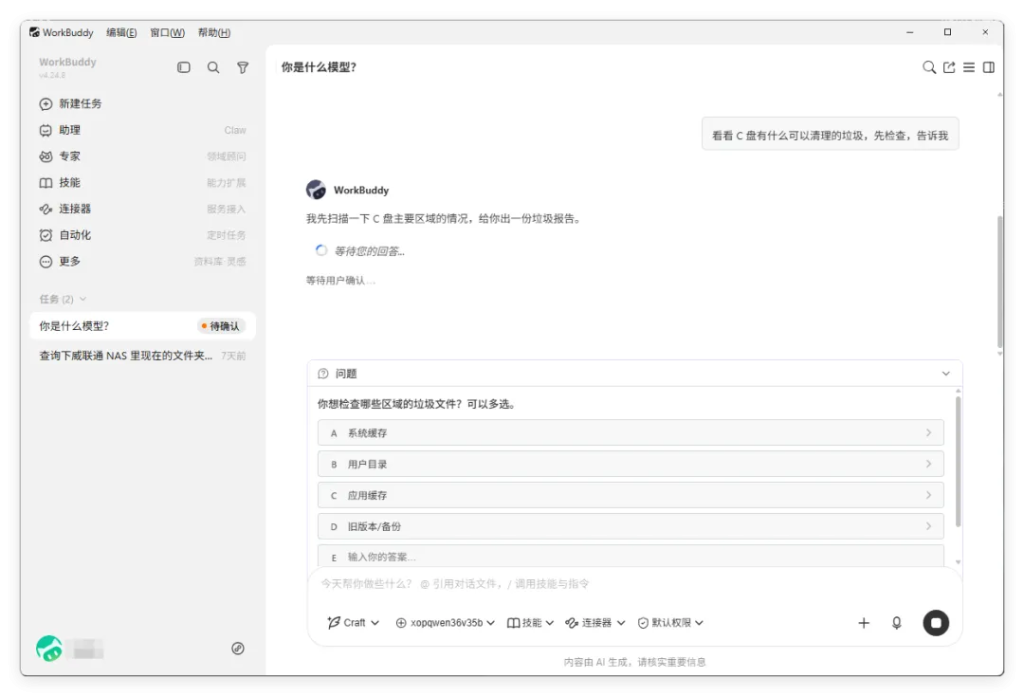Click the filter funnel icon
The image size is (1024, 696).
click(242, 67)
